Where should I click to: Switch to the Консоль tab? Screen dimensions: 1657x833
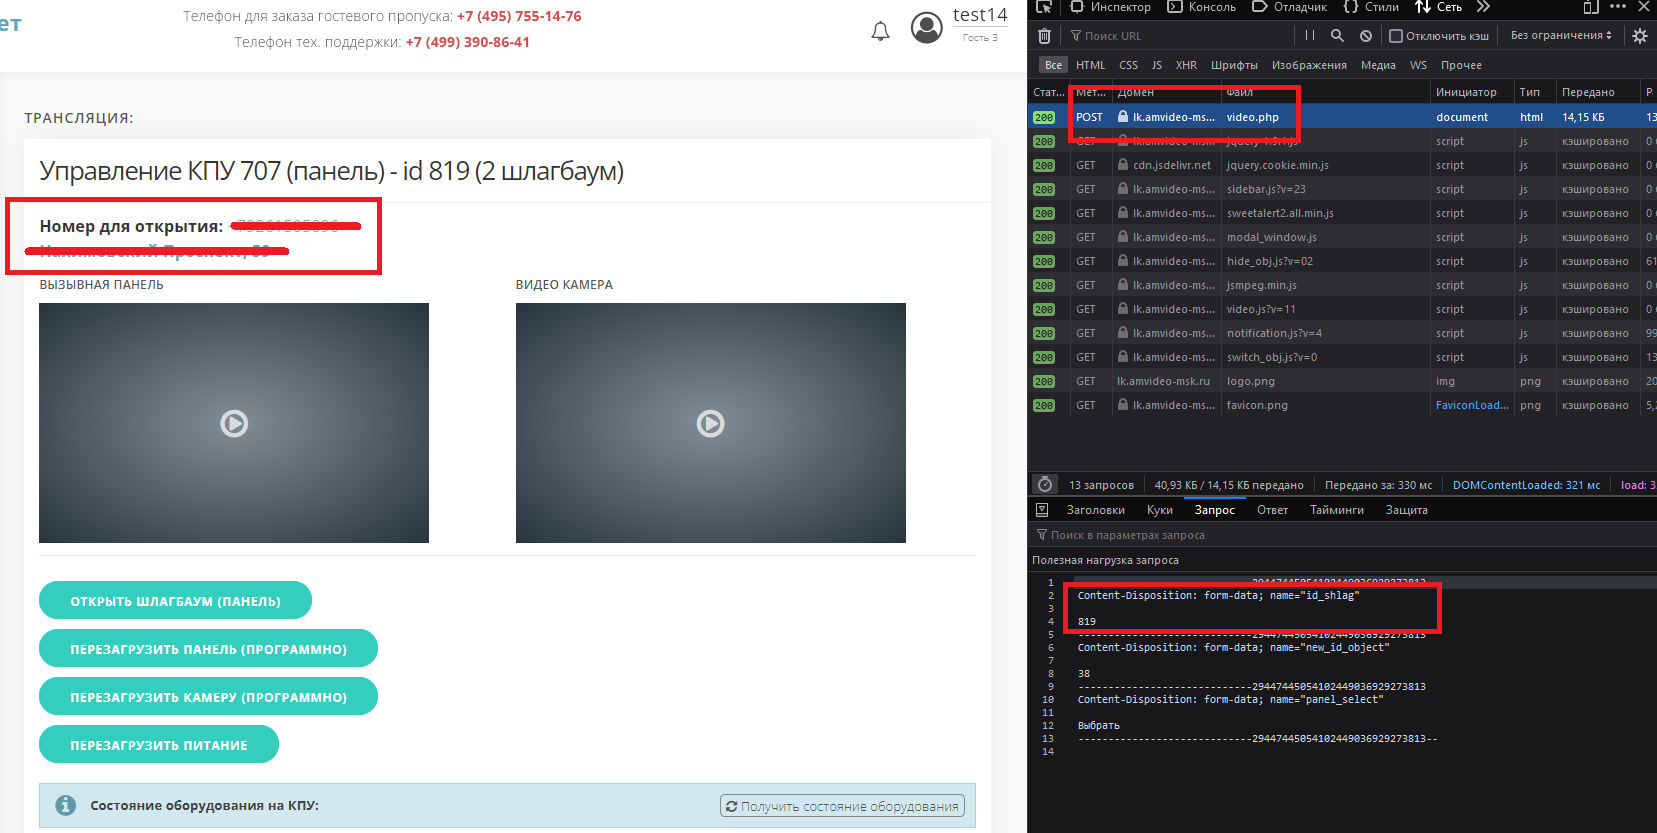(1202, 7)
